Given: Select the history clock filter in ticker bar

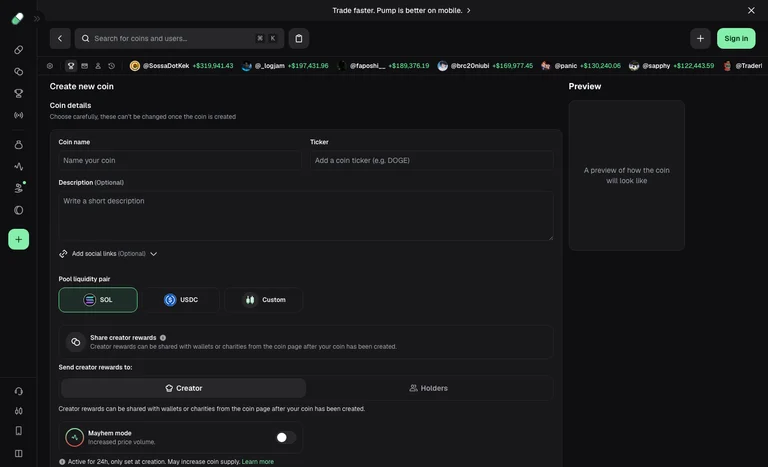Looking at the screenshot, I should tap(112, 66).
